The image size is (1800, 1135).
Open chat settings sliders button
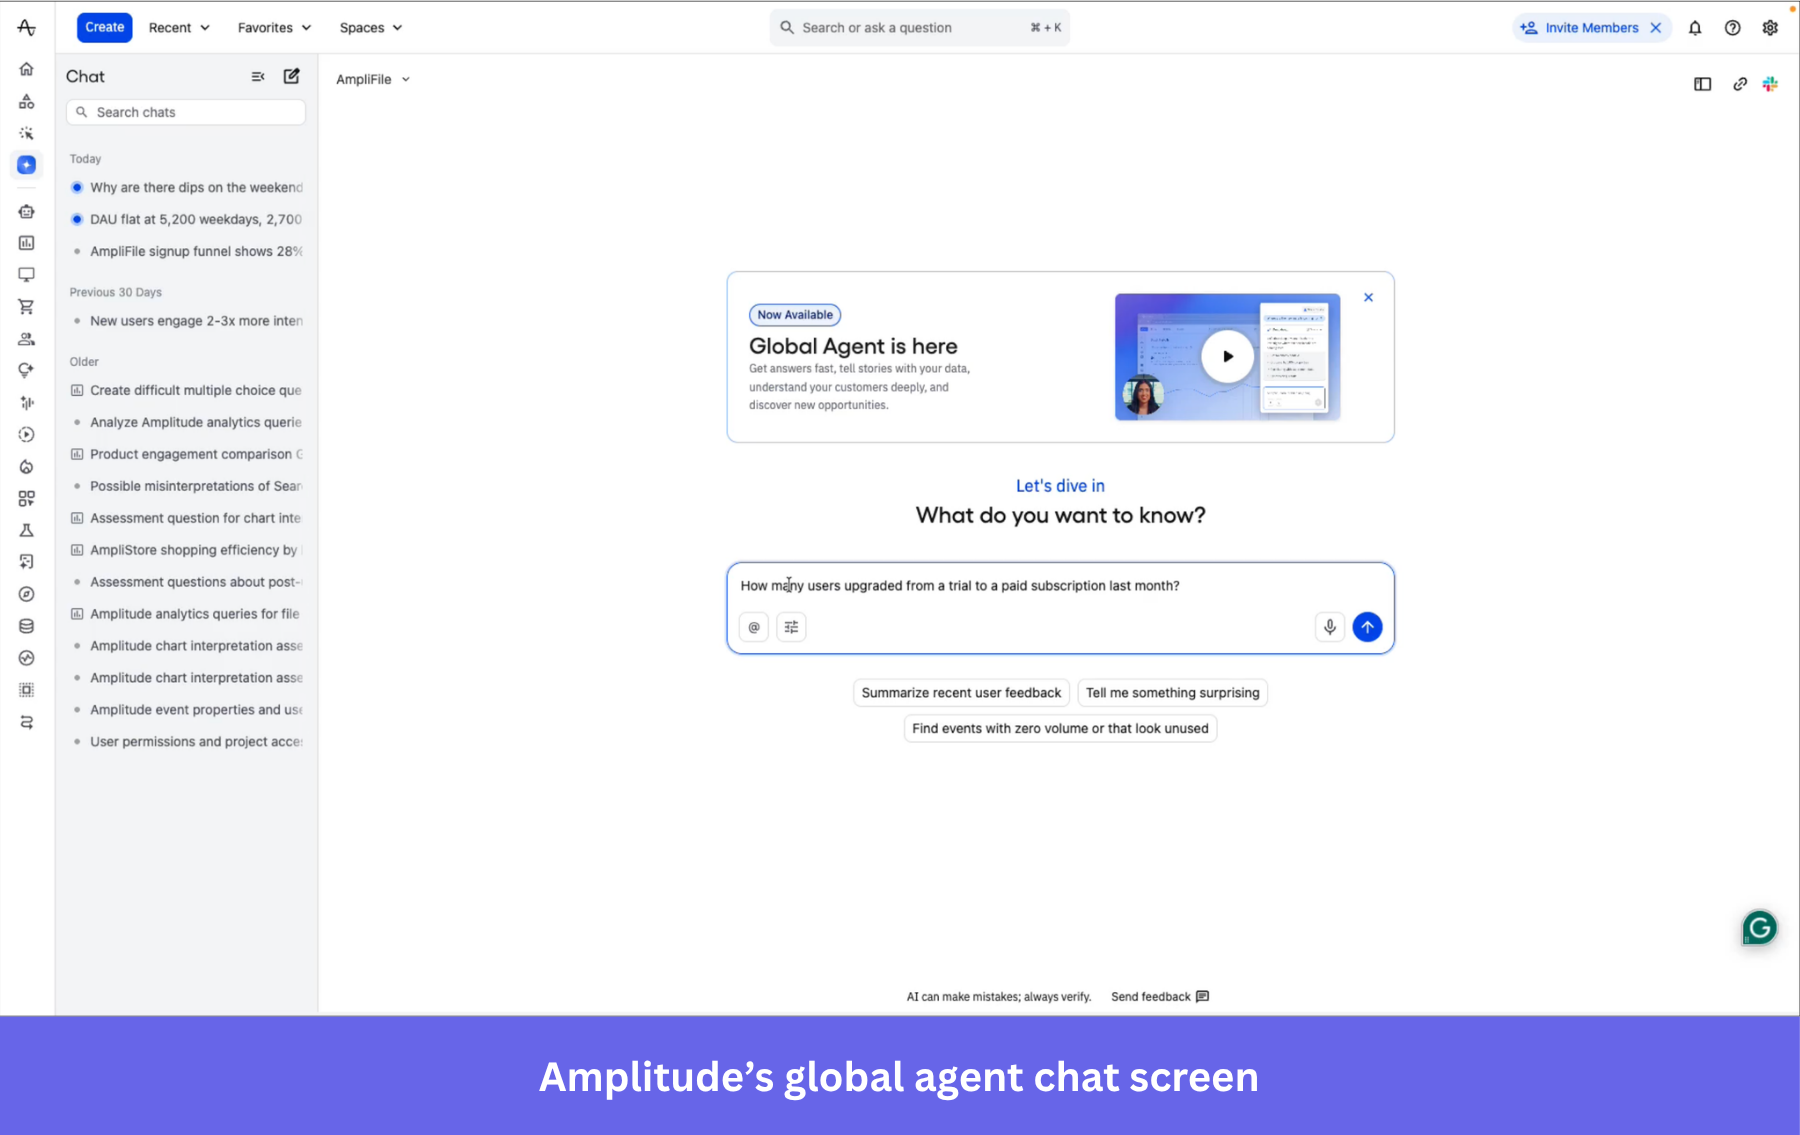point(791,627)
